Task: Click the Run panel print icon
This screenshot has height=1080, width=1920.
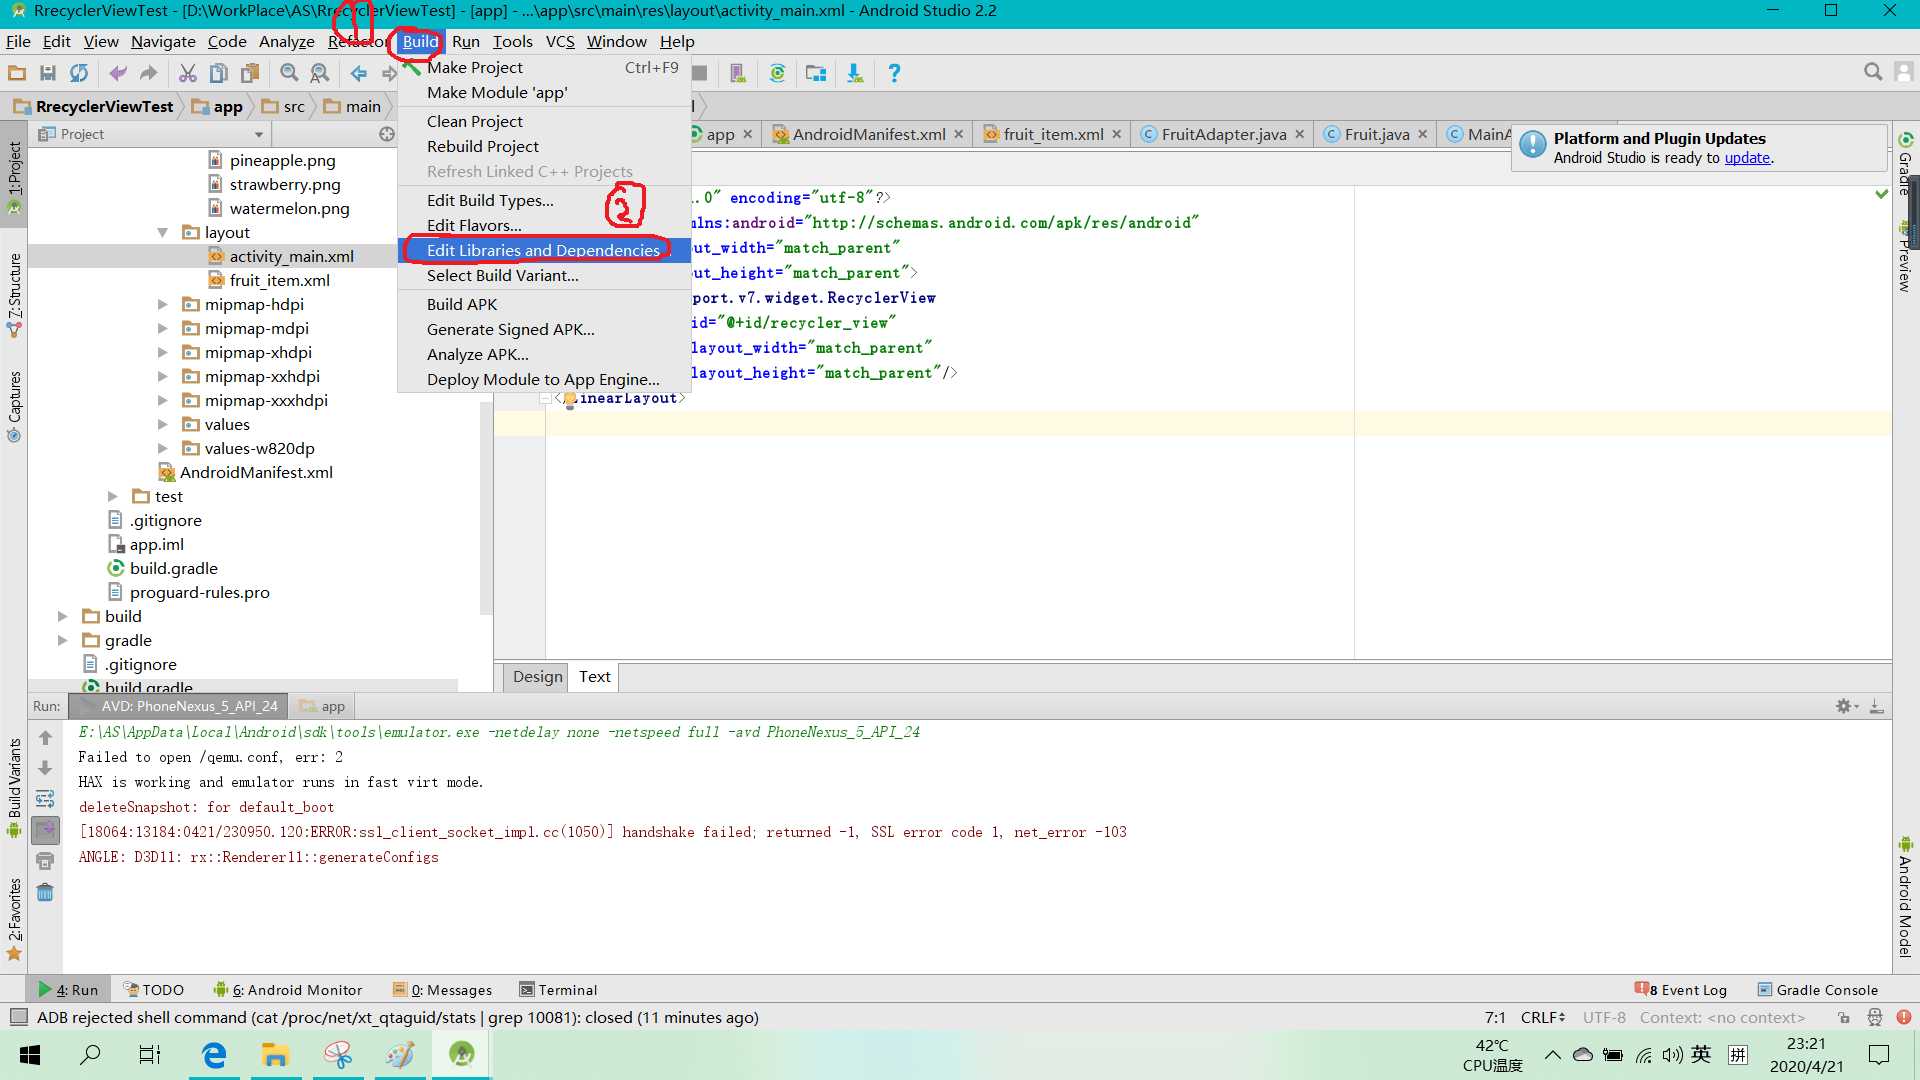Action: click(45, 861)
